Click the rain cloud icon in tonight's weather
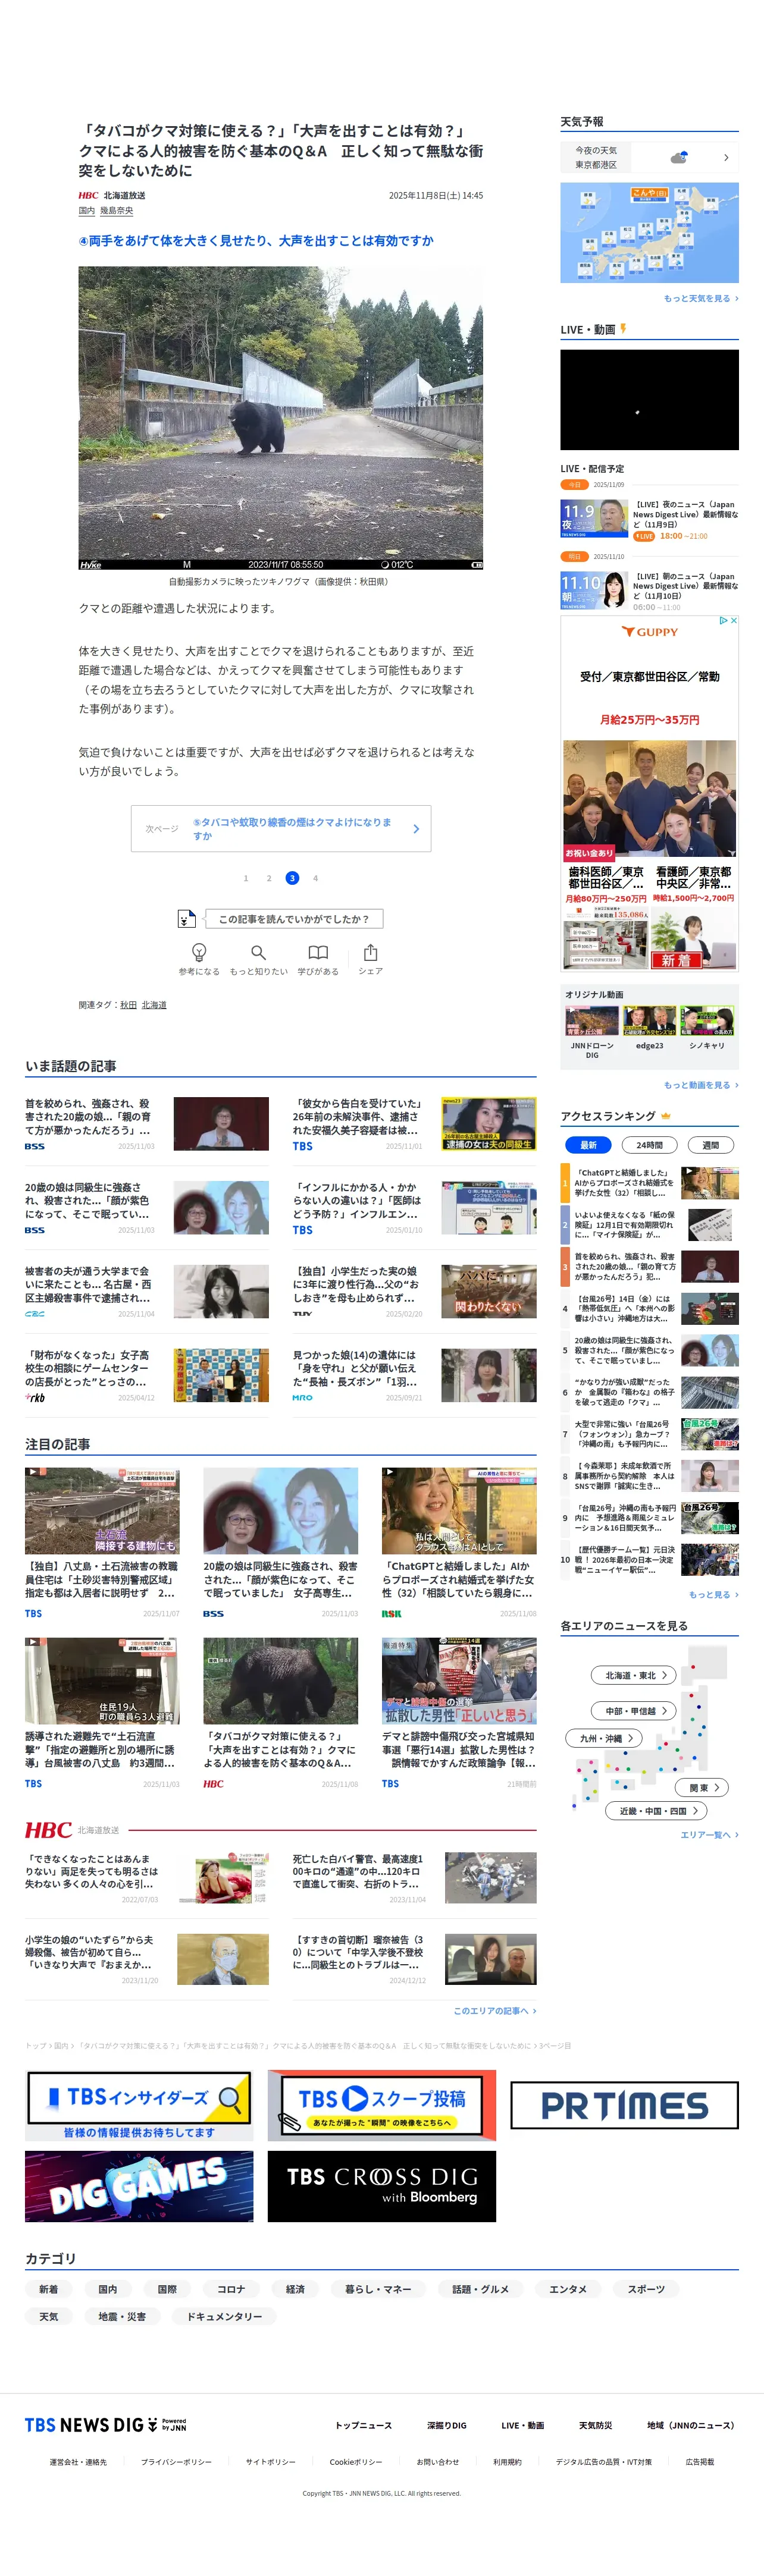764x2576 pixels. click(679, 157)
